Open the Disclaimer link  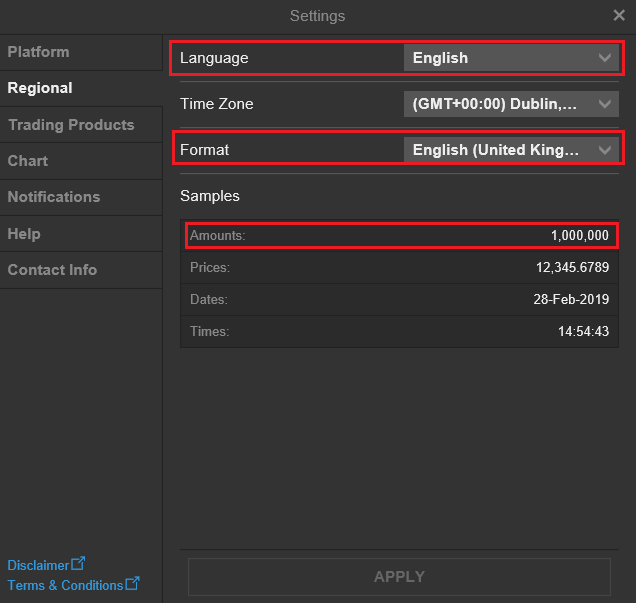(38, 565)
